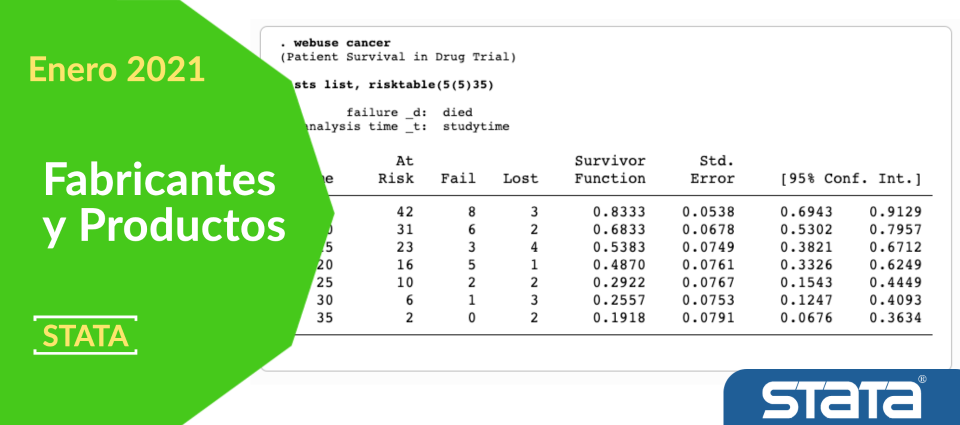Click standard error value 0.0767
The image size is (960, 425).
(708, 283)
